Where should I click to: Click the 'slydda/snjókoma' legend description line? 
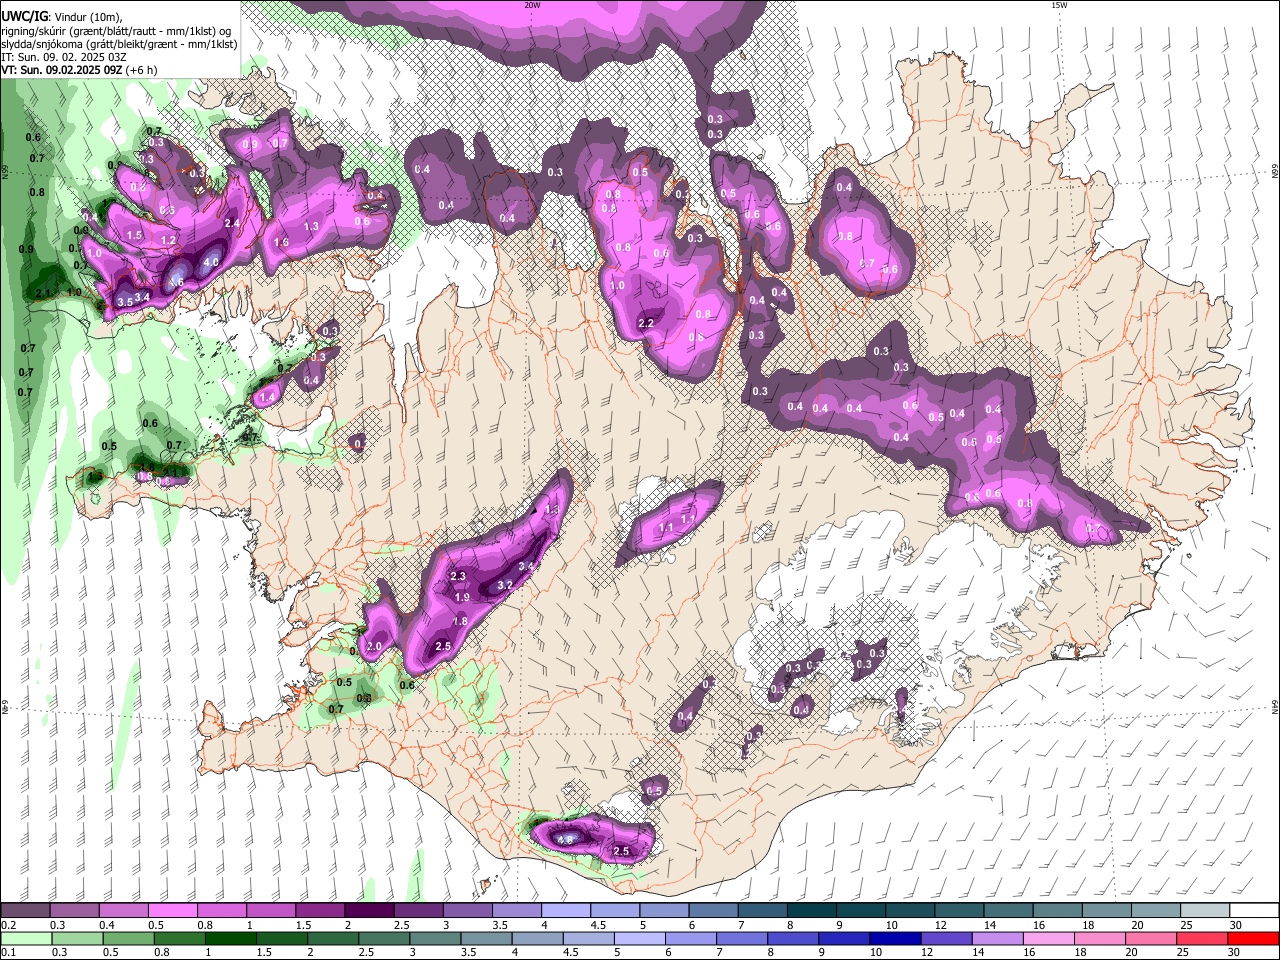119,44
